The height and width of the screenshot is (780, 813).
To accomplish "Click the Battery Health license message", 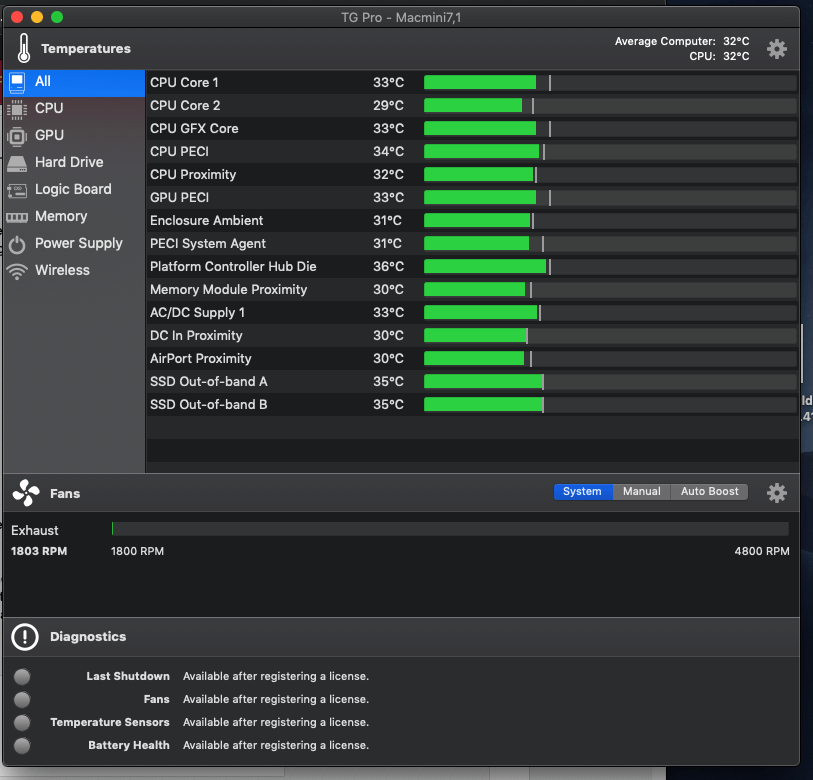I will [x=276, y=745].
